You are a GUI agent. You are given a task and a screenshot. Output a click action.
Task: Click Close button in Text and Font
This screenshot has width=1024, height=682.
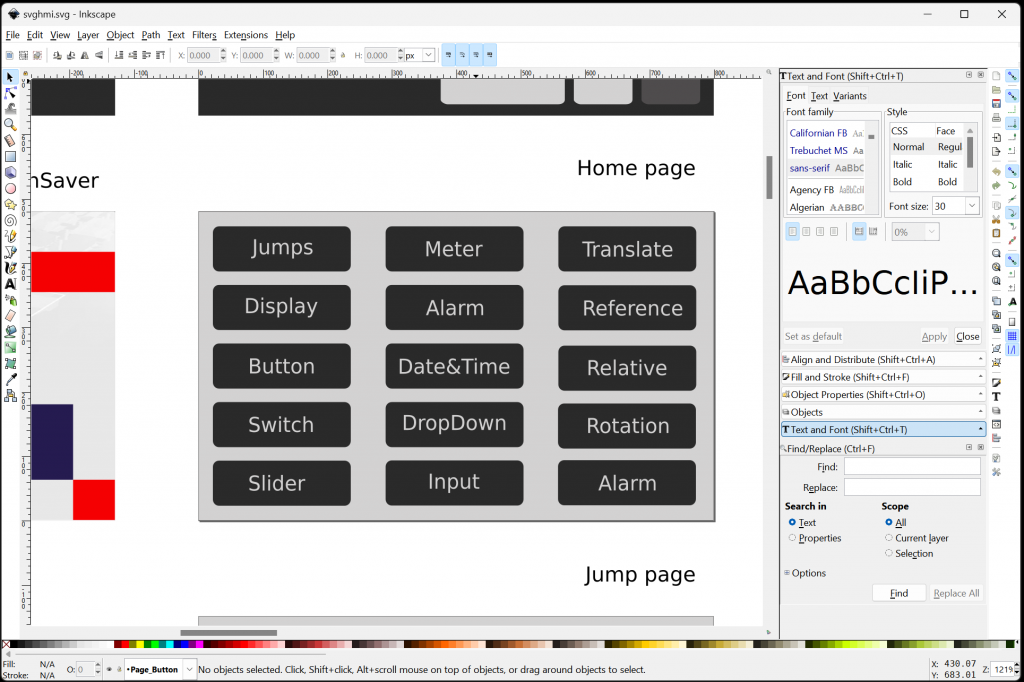tap(967, 336)
